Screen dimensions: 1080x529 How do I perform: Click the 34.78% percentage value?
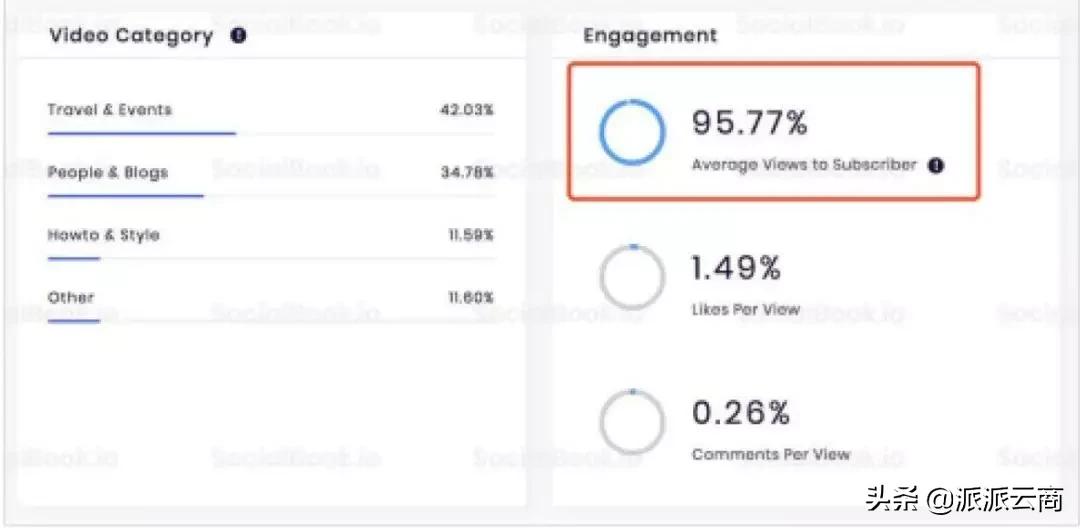point(467,173)
